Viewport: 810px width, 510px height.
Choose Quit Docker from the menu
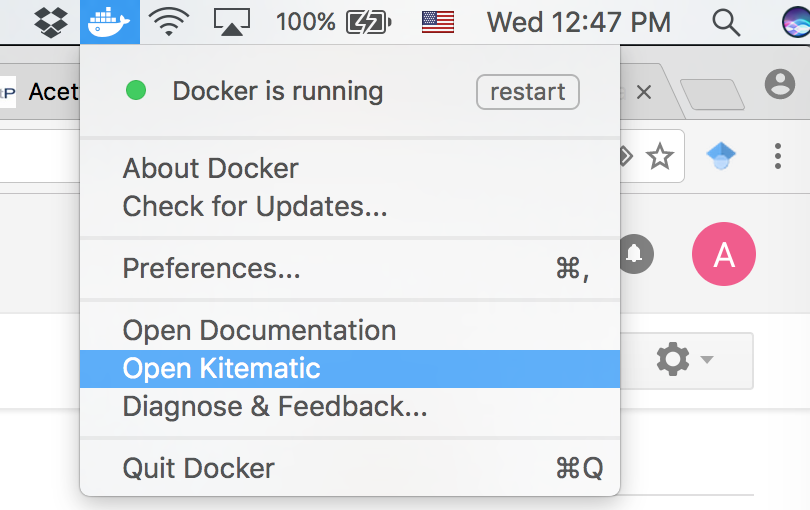tap(350, 468)
